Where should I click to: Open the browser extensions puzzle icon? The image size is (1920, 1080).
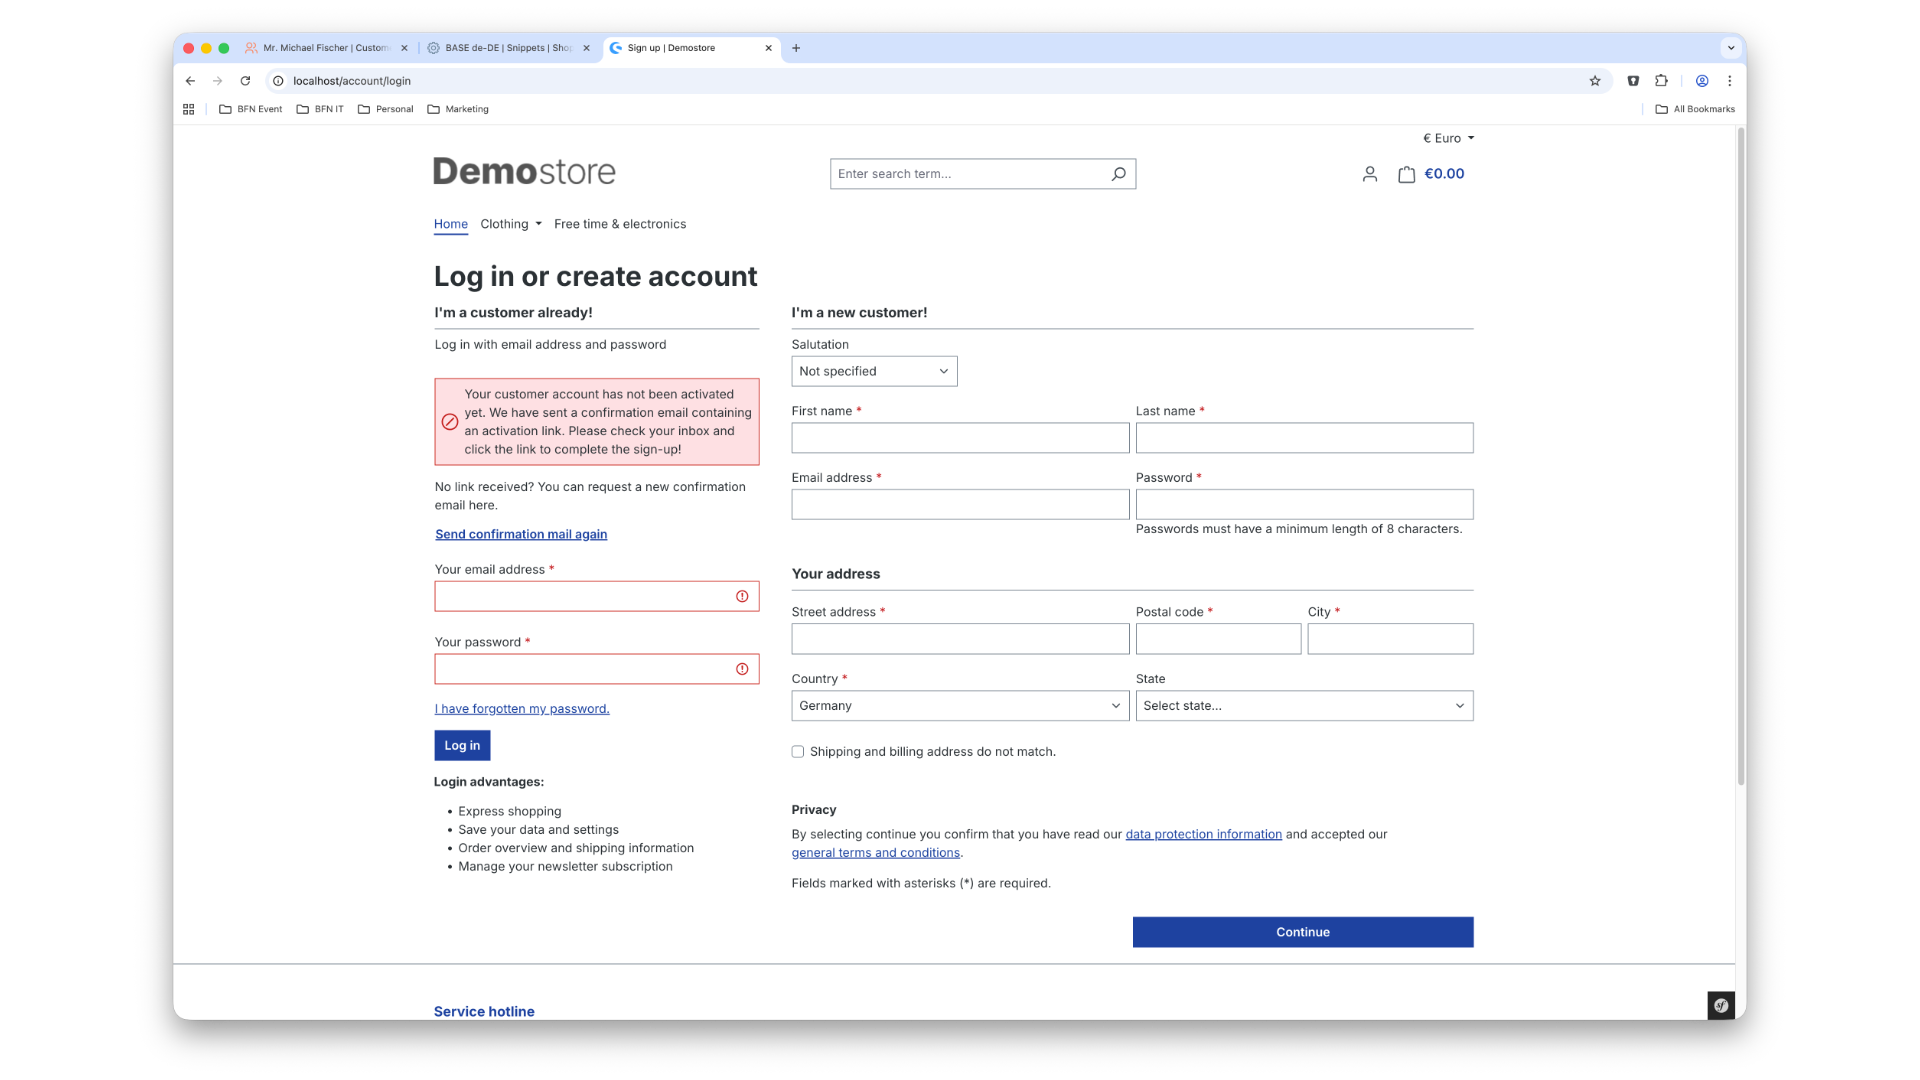1661,81
